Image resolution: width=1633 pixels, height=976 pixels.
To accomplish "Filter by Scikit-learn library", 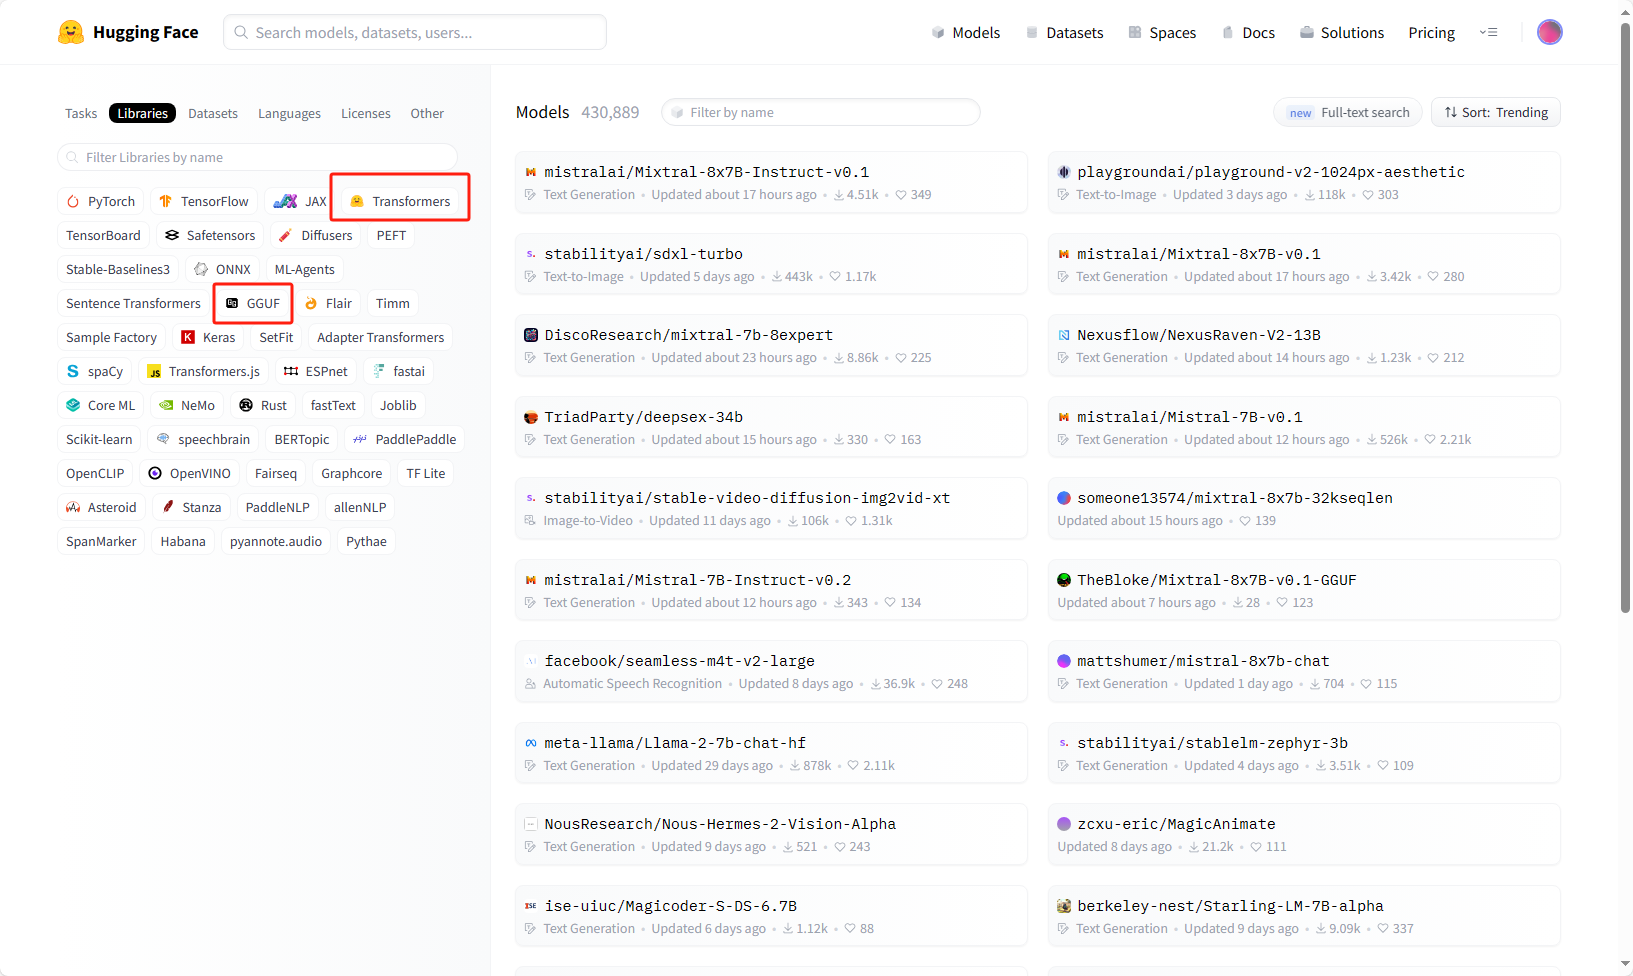I will click(x=99, y=439).
